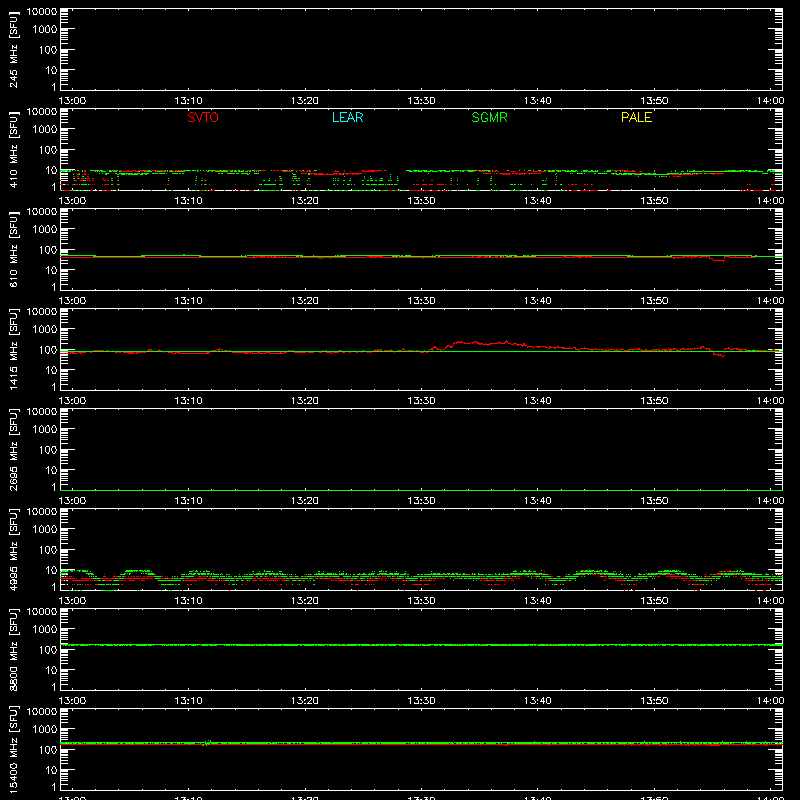This screenshot has height=800, width=800.
Task: Select the 245 MHz [SFU] axis title
Action: (13, 49)
